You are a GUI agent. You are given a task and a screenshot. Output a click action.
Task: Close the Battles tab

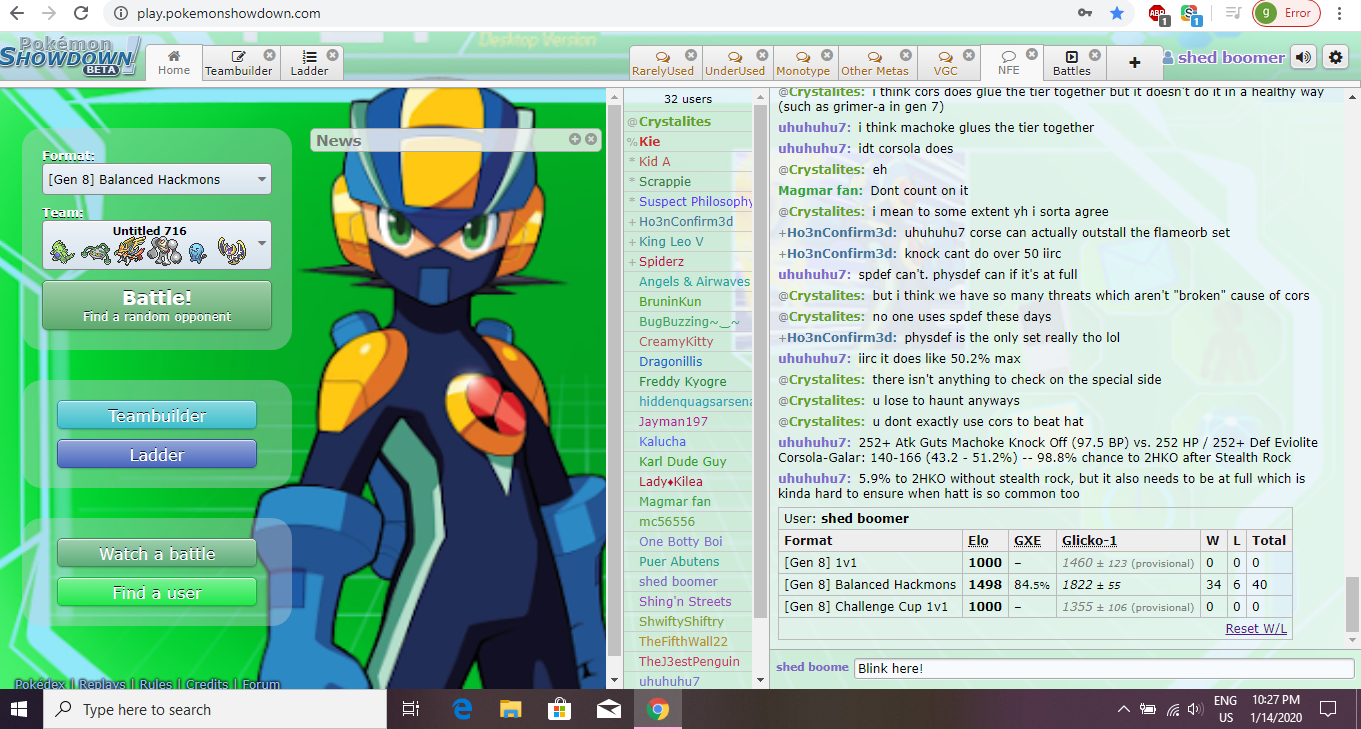tap(1095, 55)
